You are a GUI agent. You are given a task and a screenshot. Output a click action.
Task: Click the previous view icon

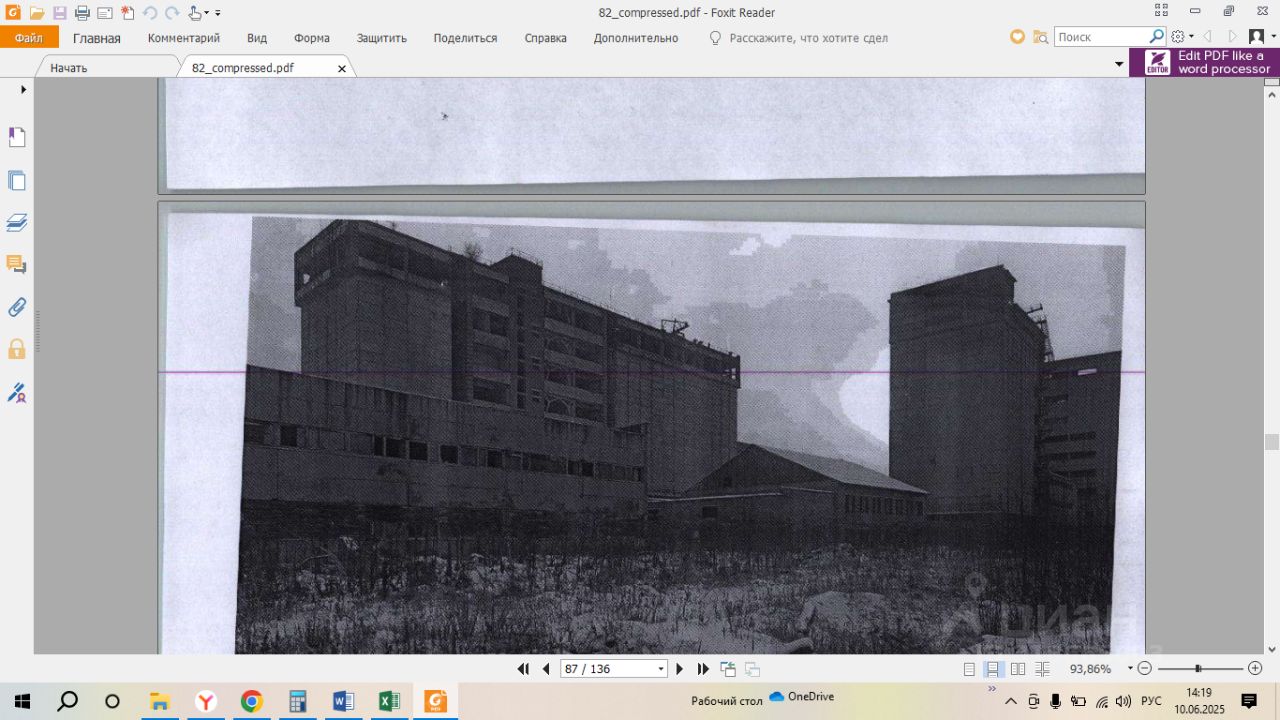[728, 669]
